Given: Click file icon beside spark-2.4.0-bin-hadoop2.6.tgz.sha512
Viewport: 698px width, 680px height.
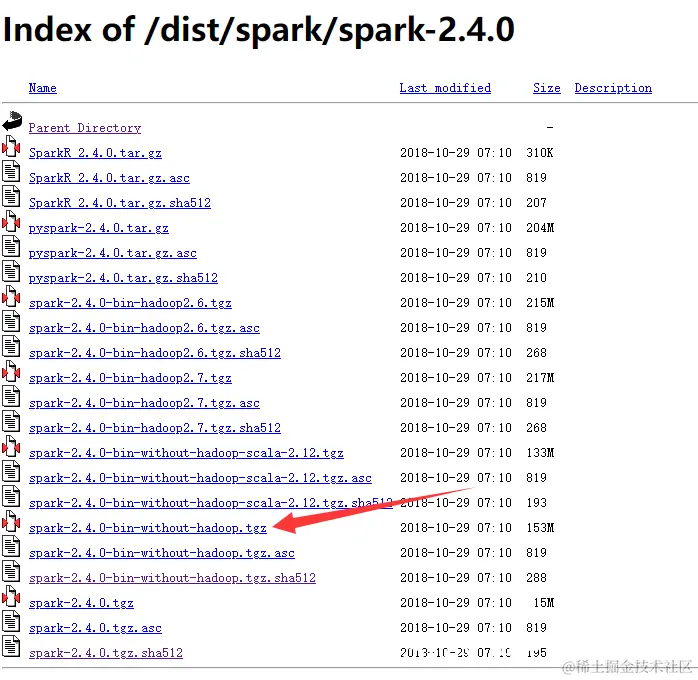Looking at the screenshot, I should [11, 345].
